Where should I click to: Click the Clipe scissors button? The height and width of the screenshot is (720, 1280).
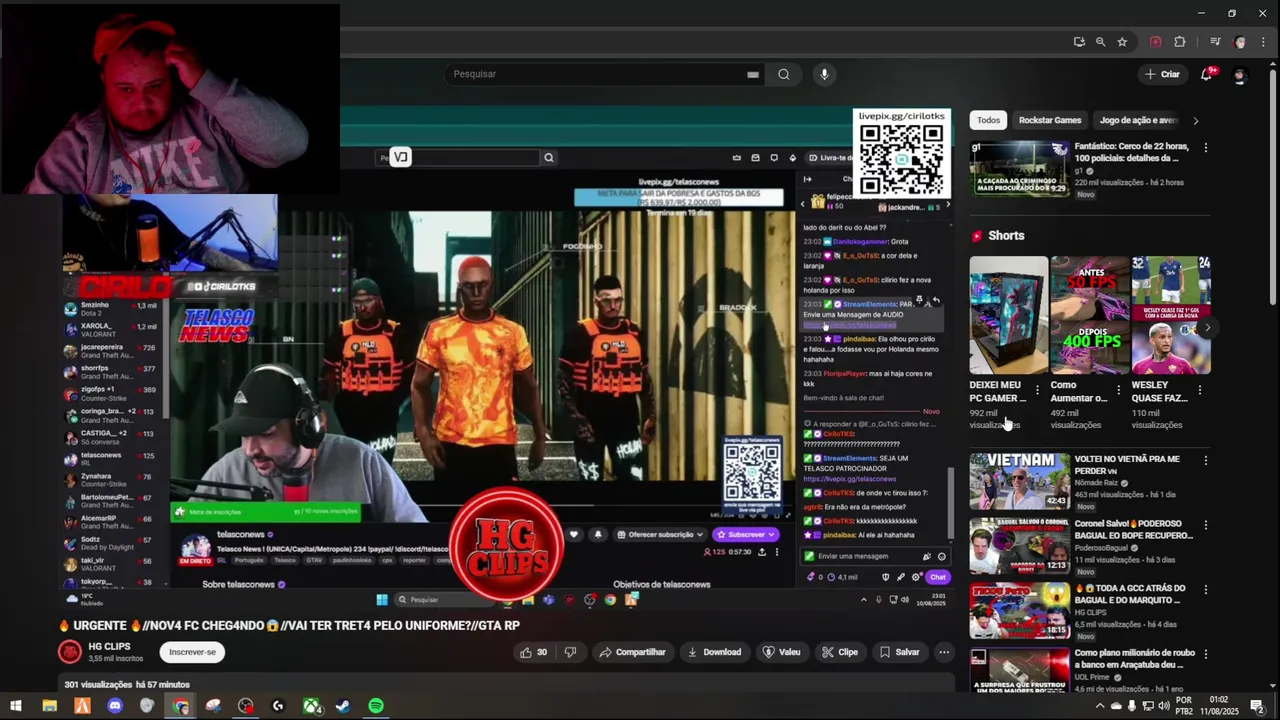click(839, 652)
